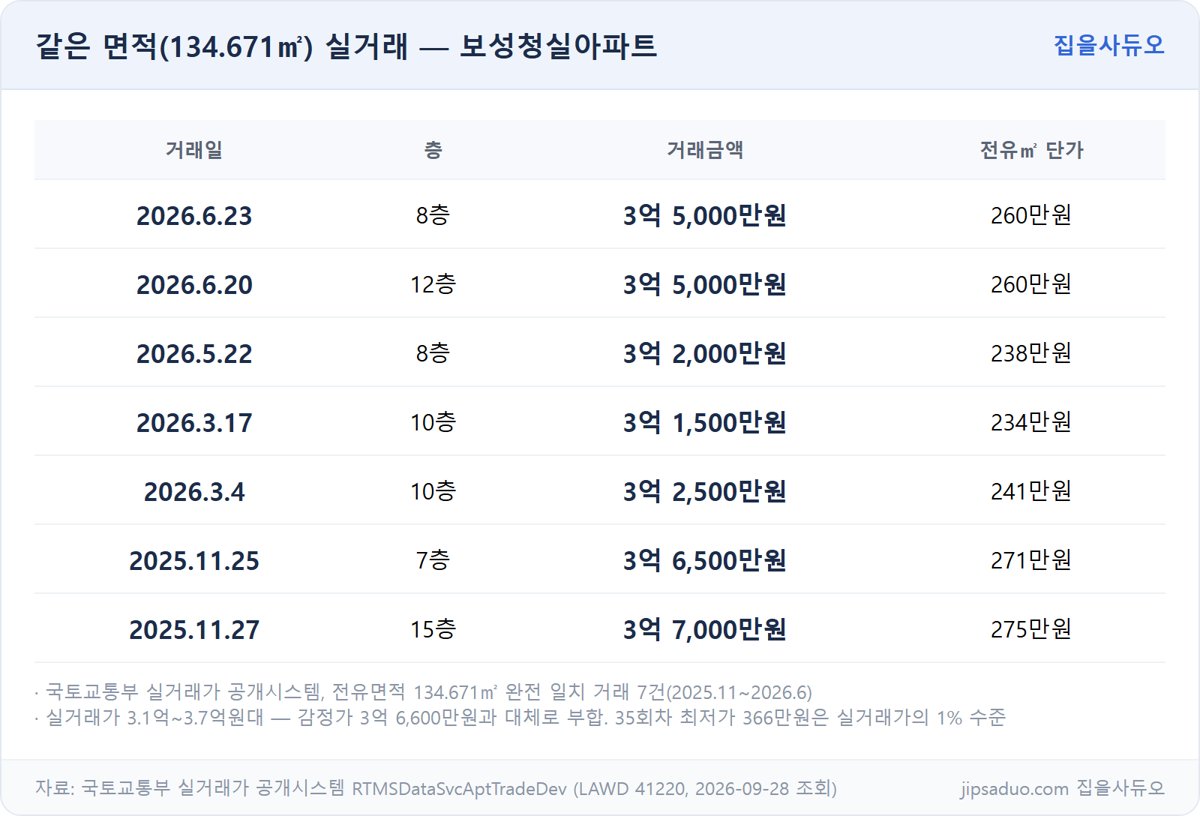Click the title 같은 면적 실거래 보성청실아파트
The height and width of the screenshot is (816, 1200).
[346, 46]
